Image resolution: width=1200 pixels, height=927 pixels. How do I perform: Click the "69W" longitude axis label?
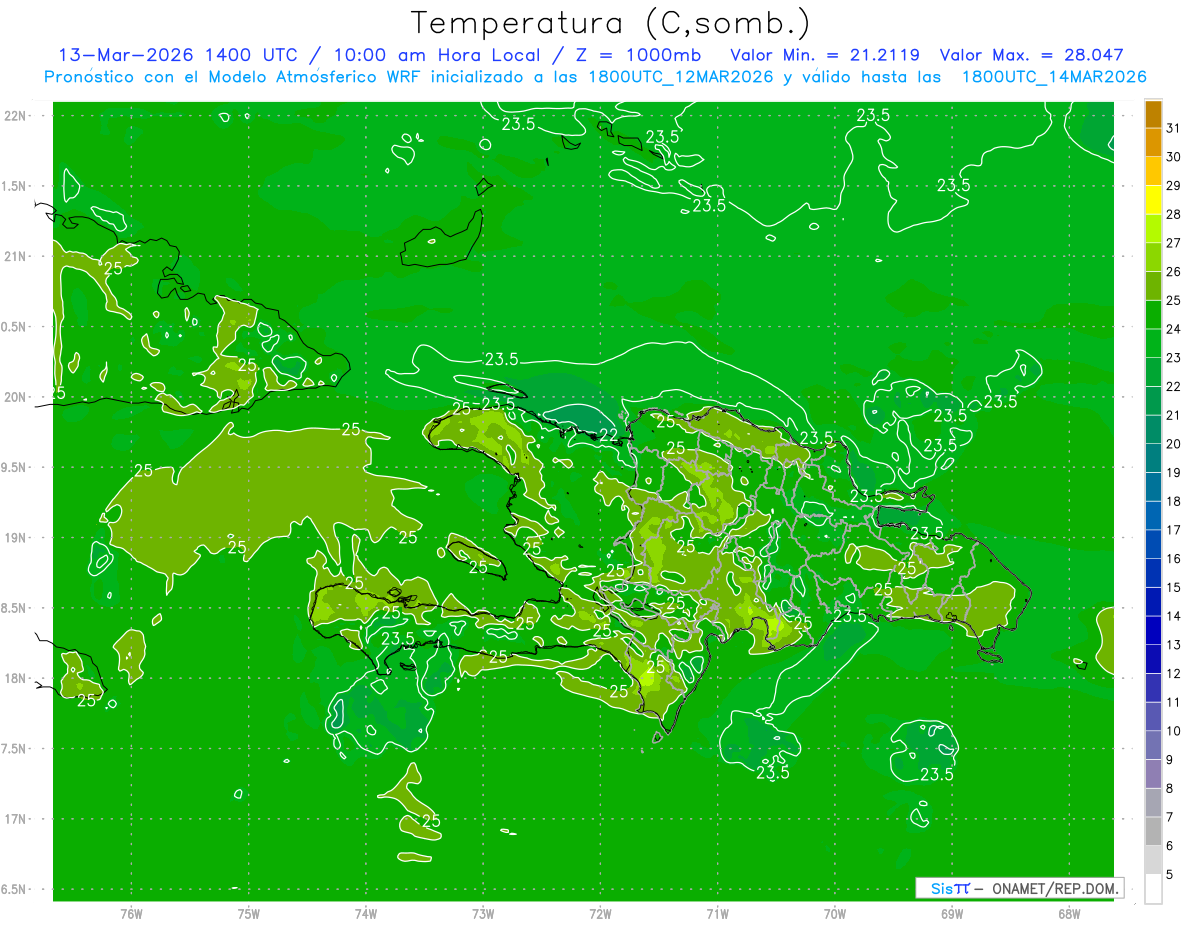pyautogui.click(x=952, y=913)
